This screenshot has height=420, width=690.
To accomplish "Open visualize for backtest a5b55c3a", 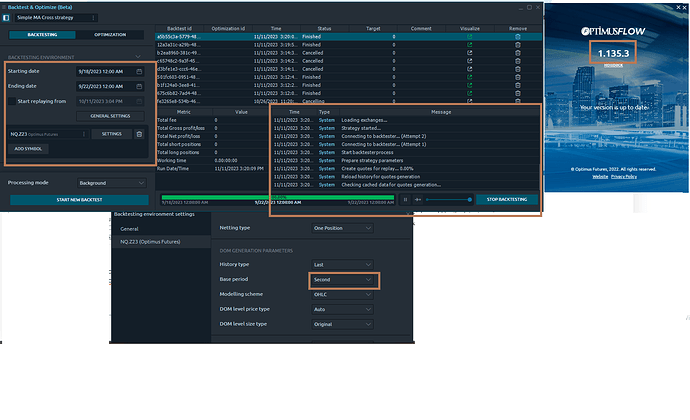I will pyautogui.click(x=470, y=37).
